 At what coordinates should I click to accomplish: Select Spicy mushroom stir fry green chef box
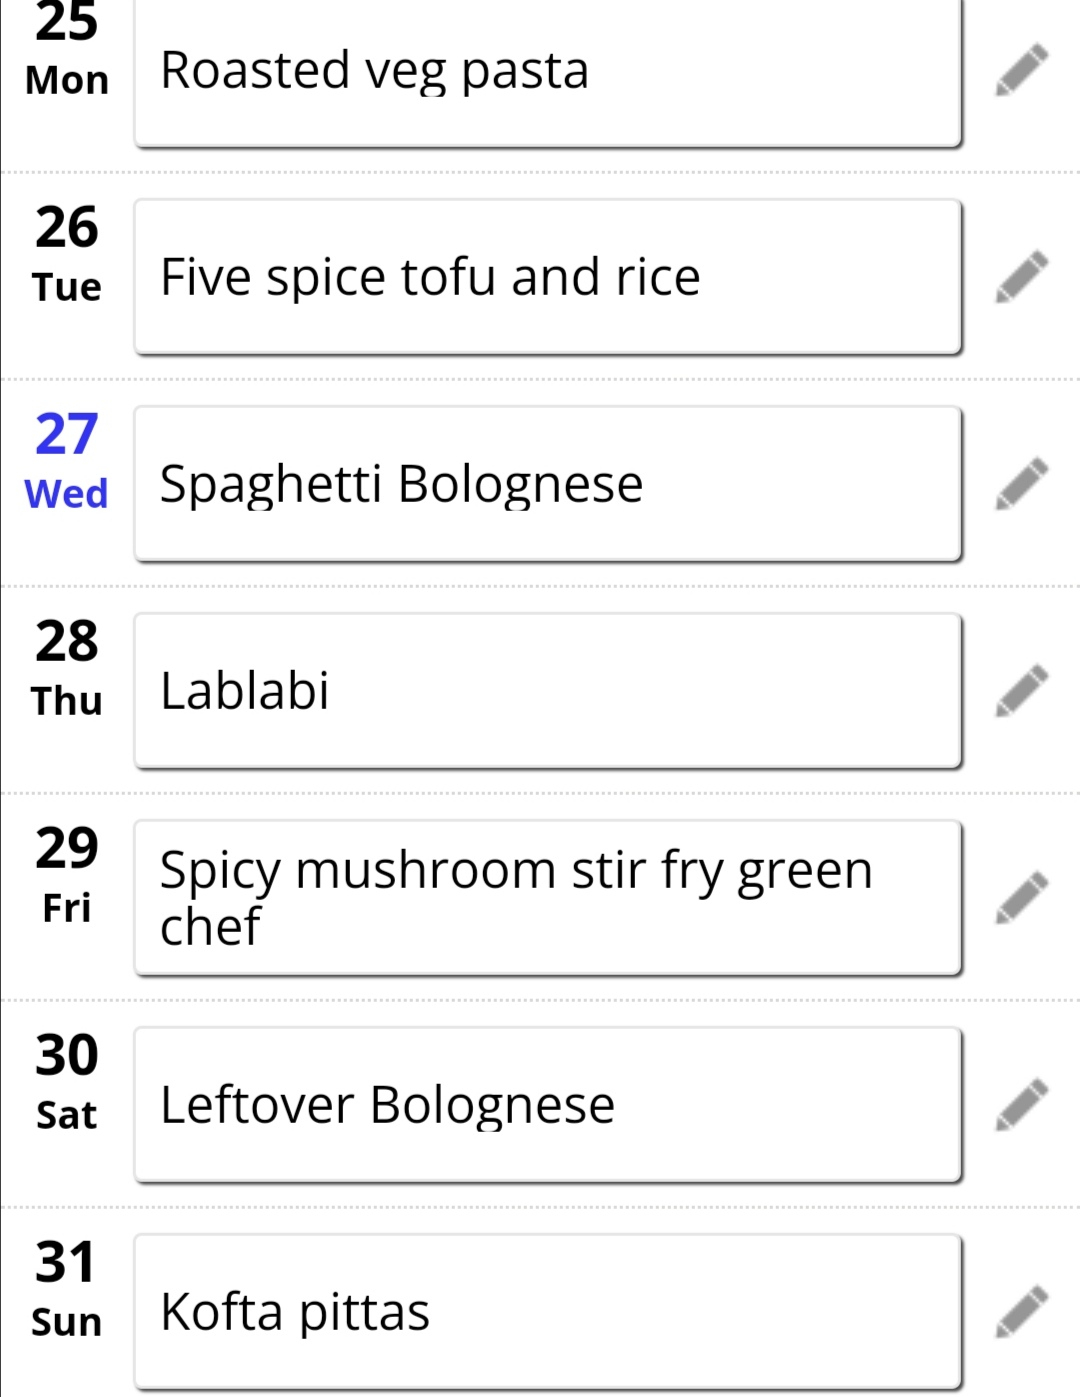click(x=548, y=898)
